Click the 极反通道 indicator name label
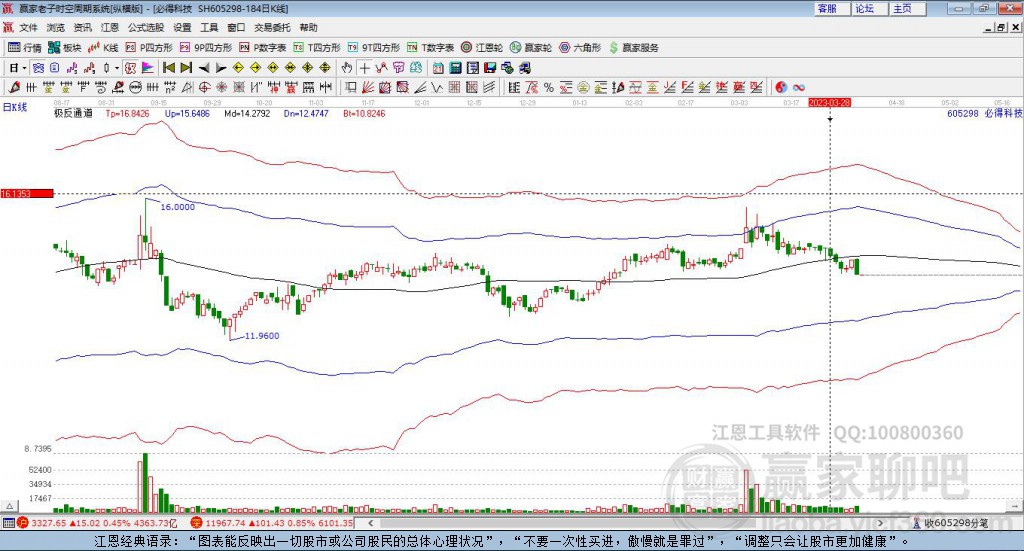1024x551 pixels. pyautogui.click(x=73, y=113)
